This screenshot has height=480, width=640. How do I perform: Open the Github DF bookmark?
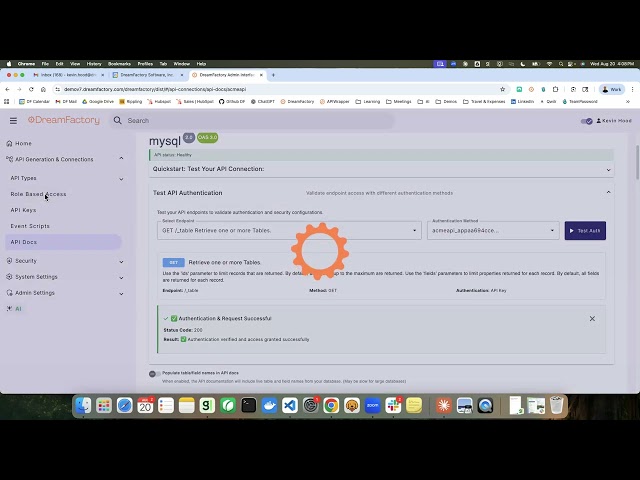(232, 102)
